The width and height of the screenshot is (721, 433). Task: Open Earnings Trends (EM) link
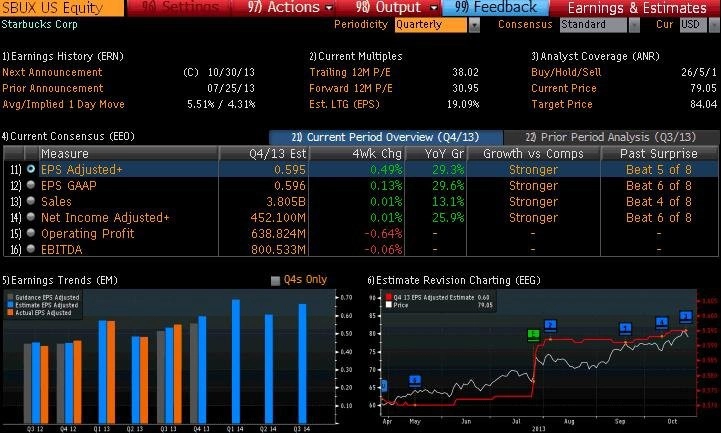point(60,280)
